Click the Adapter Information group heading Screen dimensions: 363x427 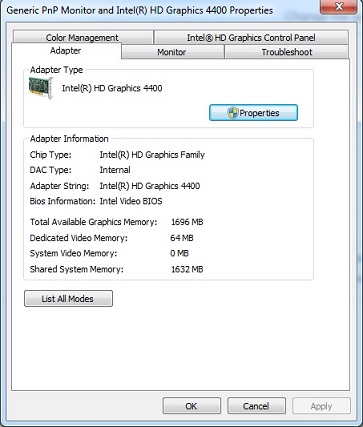point(69,139)
